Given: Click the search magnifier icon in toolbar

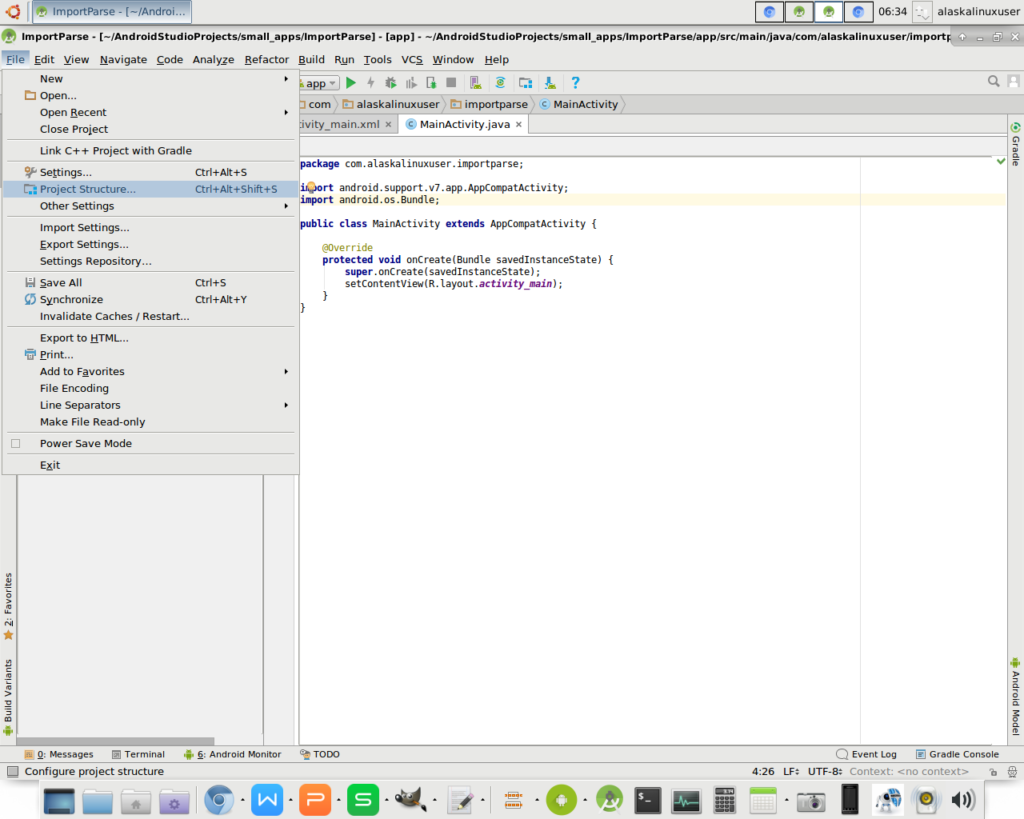Looking at the screenshot, I should click(994, 82).
